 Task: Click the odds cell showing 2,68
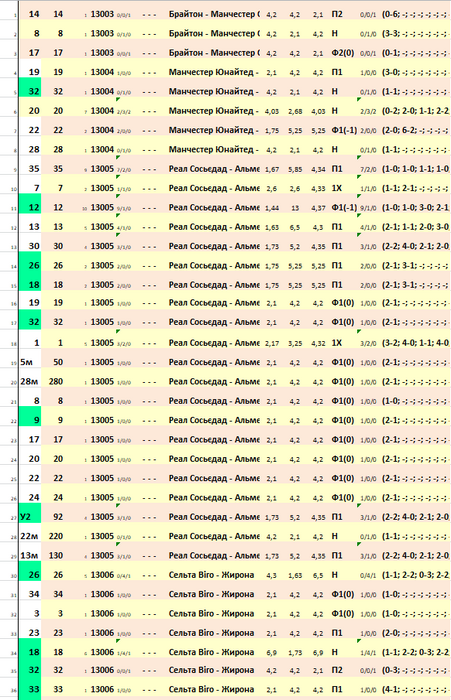click(295, 111)
